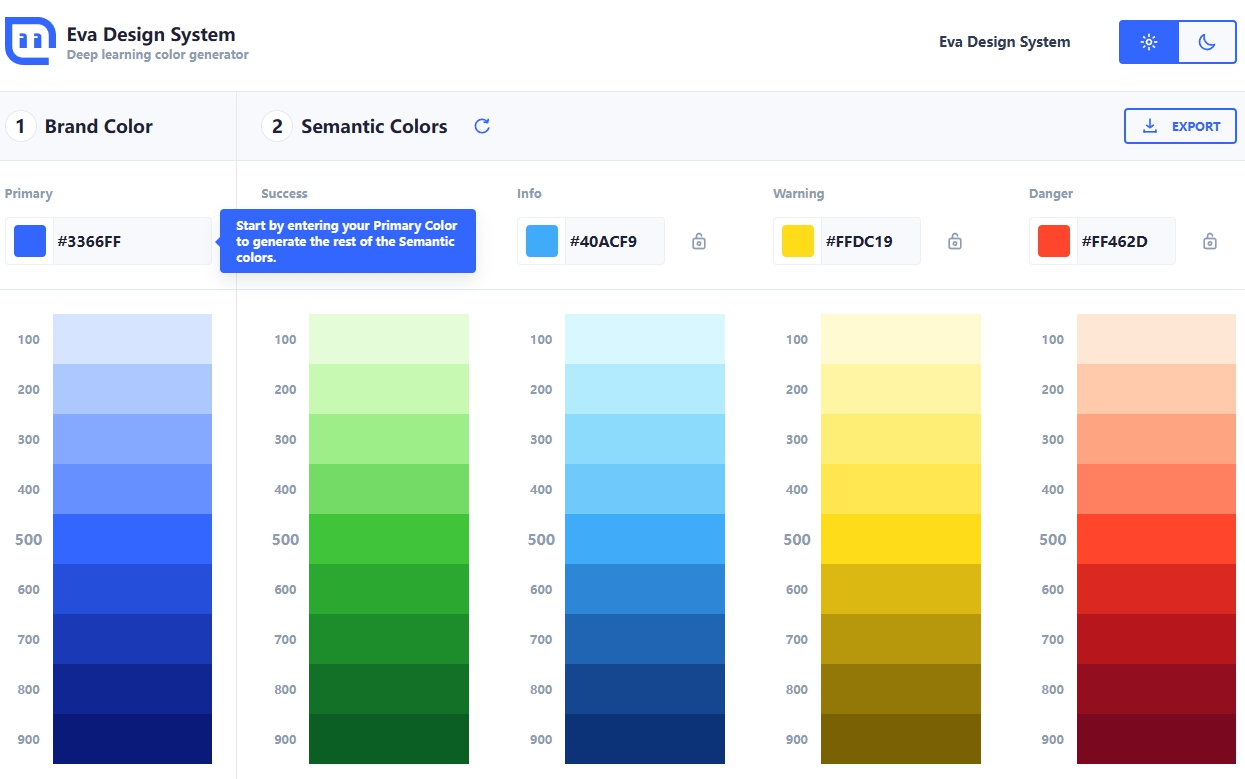The image size is (1245, 779).
Task: Select the Info 800 shade block
Action: 645,689
